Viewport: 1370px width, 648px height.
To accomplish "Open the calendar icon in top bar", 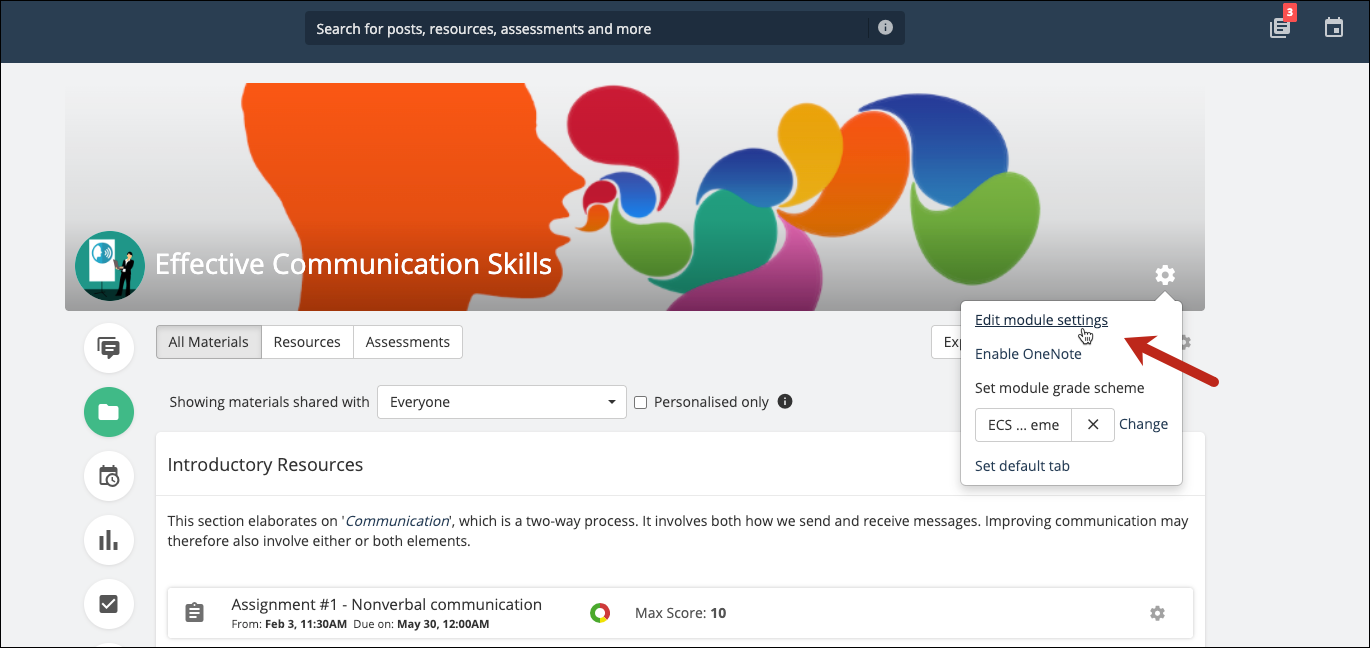I will tap(1334, 28).
